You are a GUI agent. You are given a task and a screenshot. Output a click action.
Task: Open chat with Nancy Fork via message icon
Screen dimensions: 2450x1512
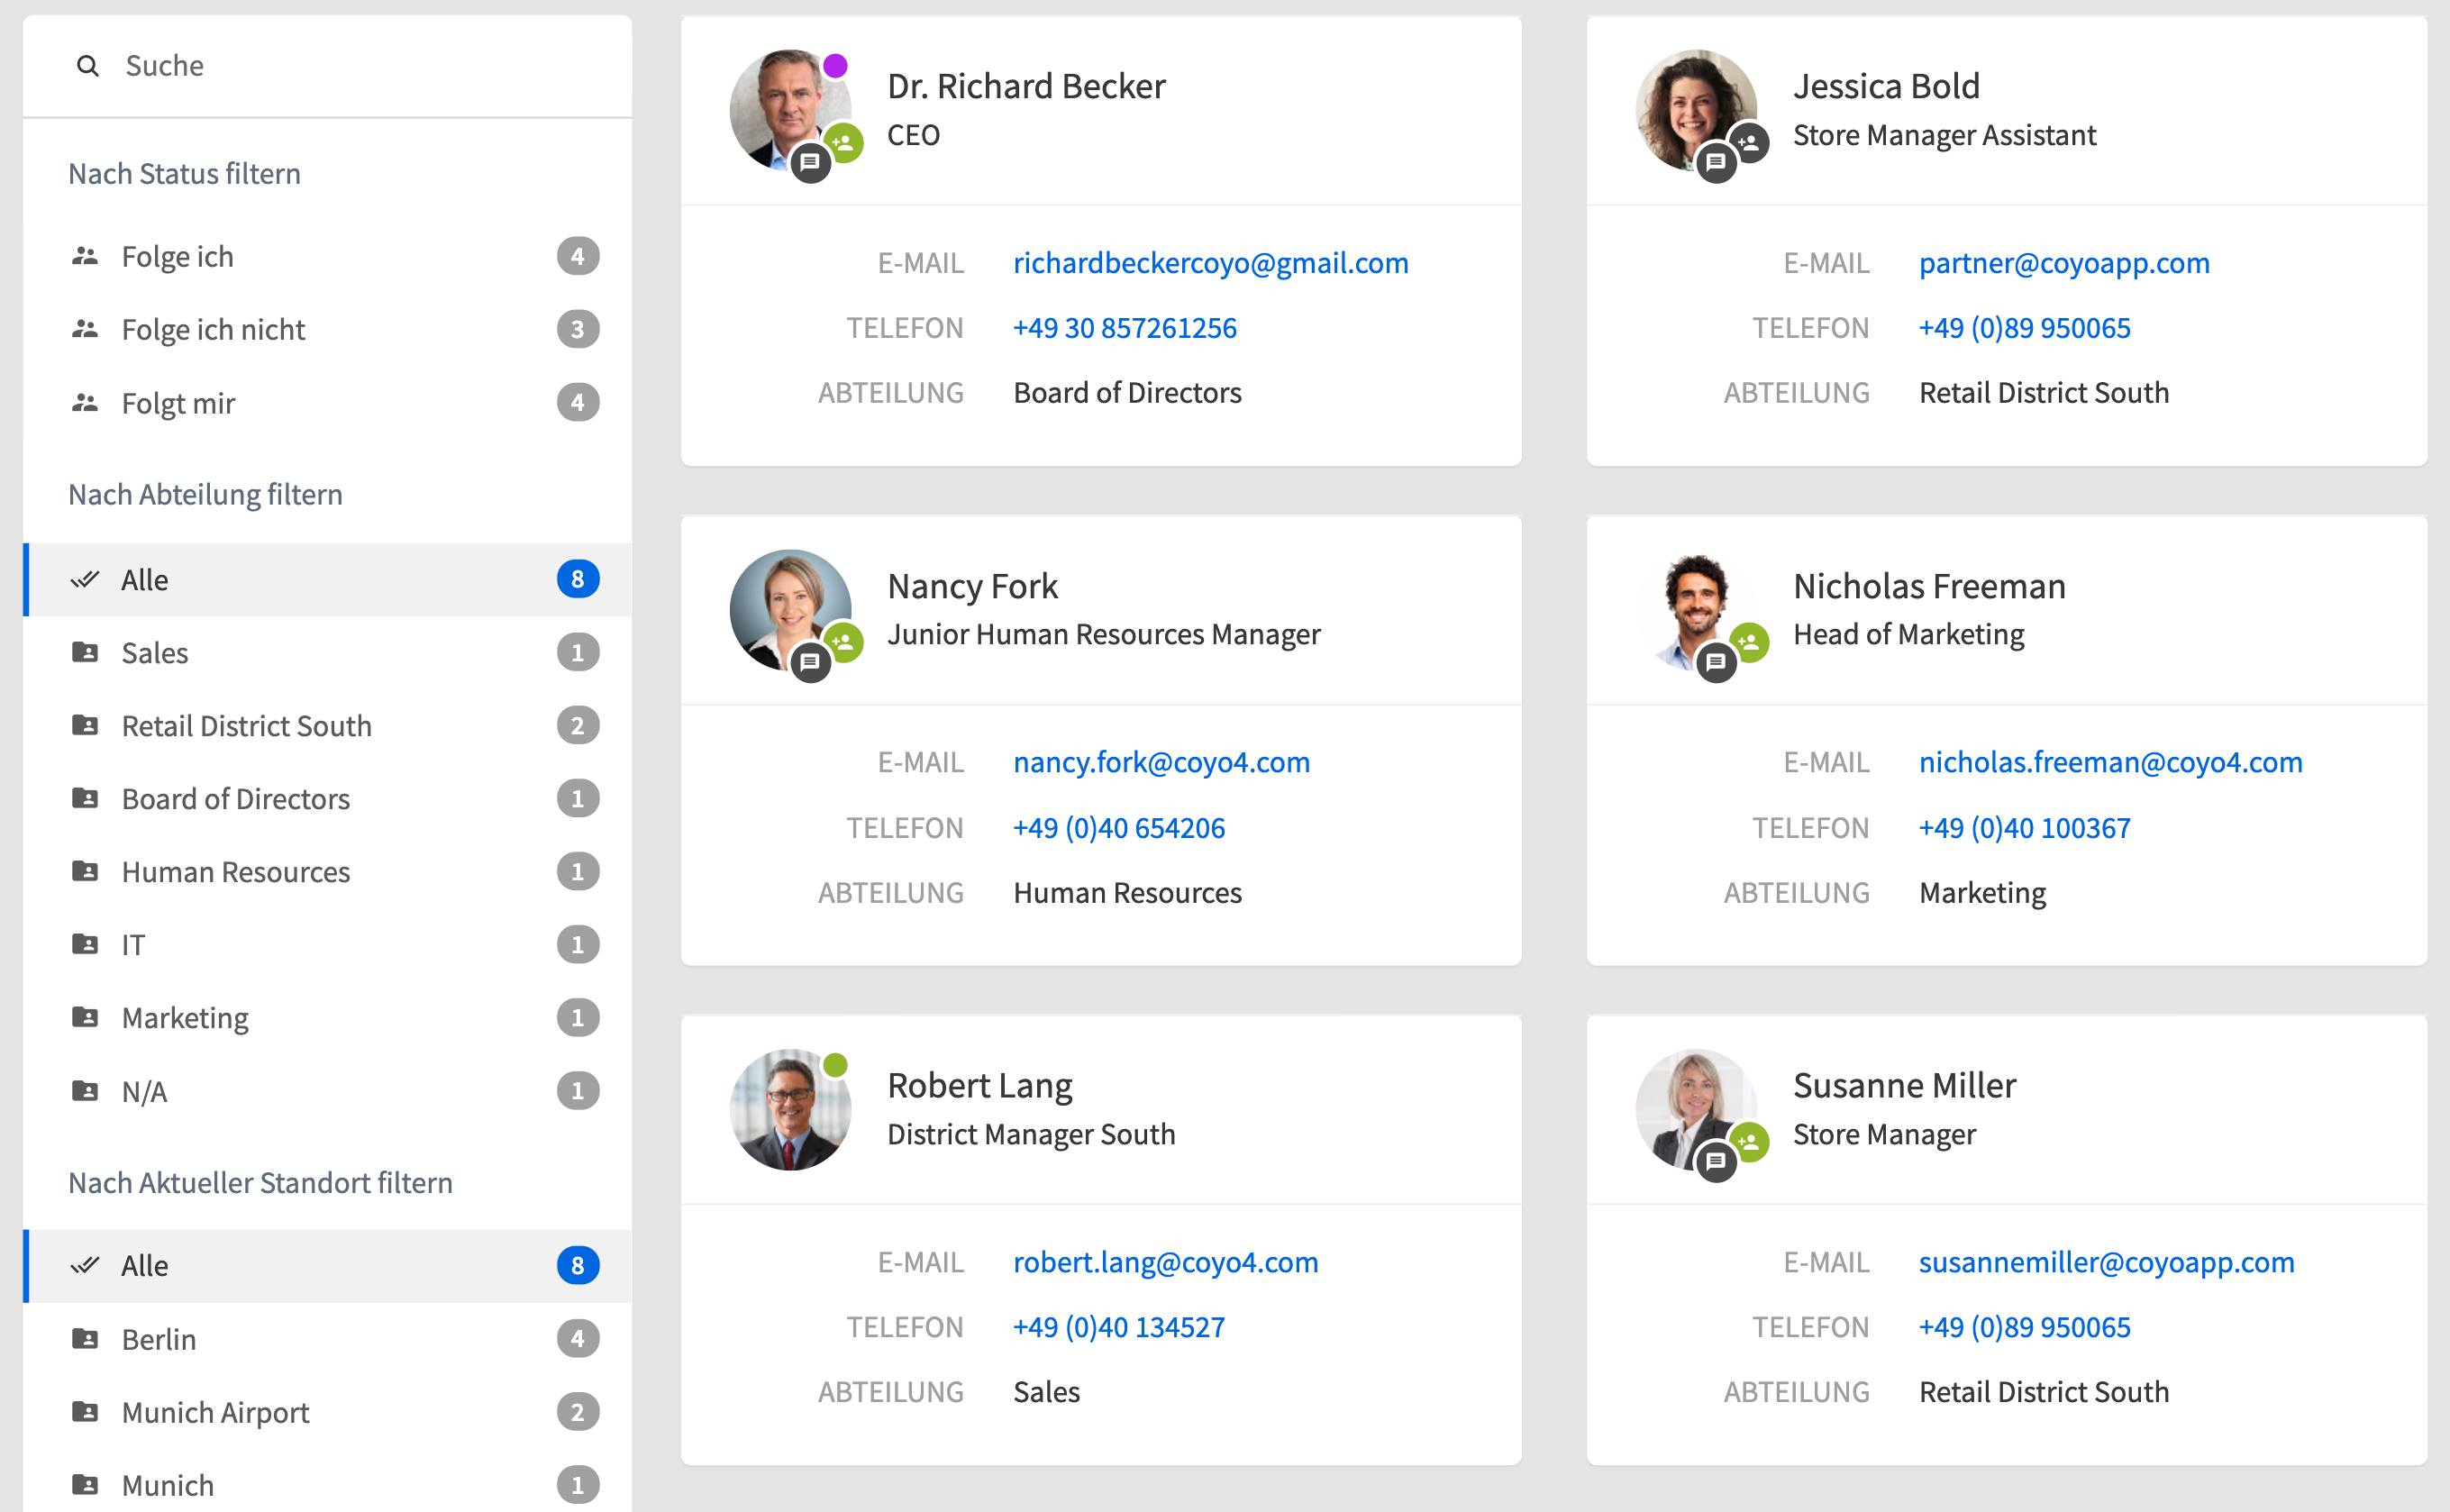810,662
